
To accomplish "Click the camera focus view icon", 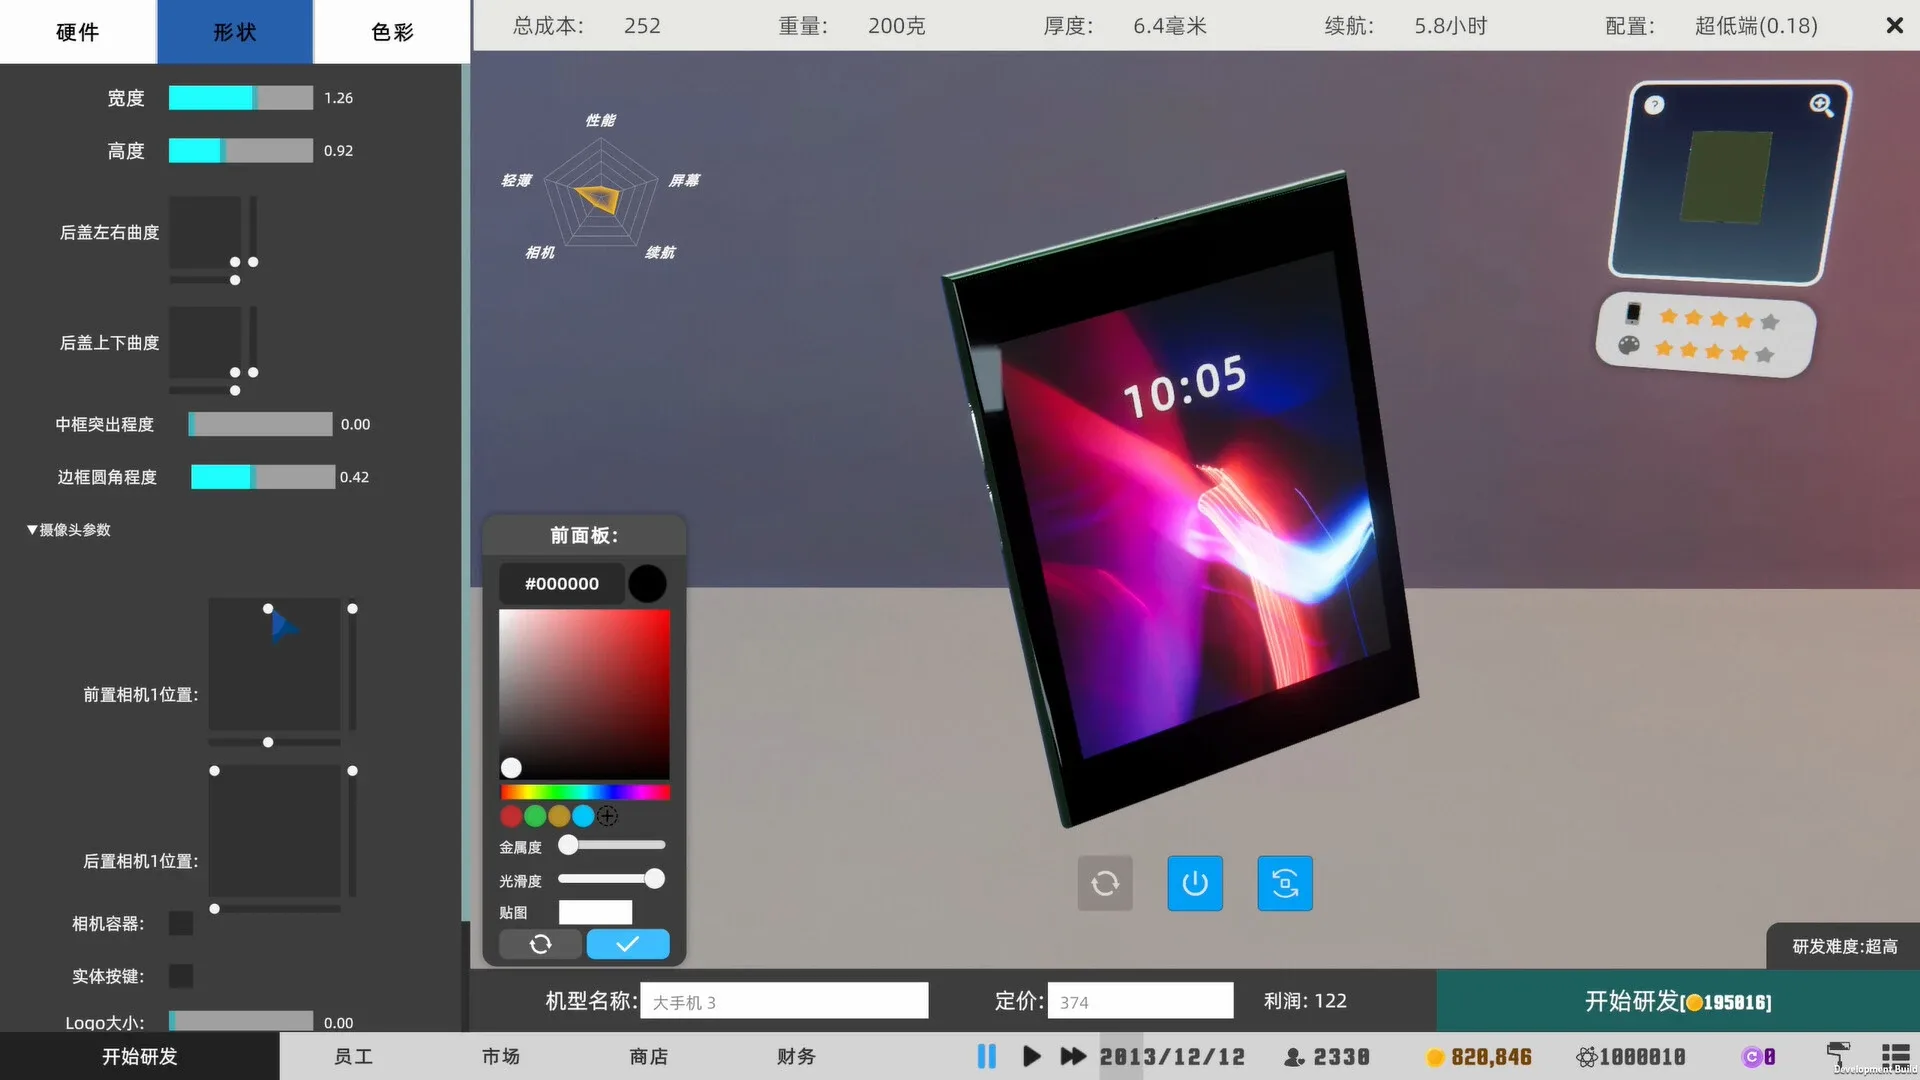I will coord(1285,883).
